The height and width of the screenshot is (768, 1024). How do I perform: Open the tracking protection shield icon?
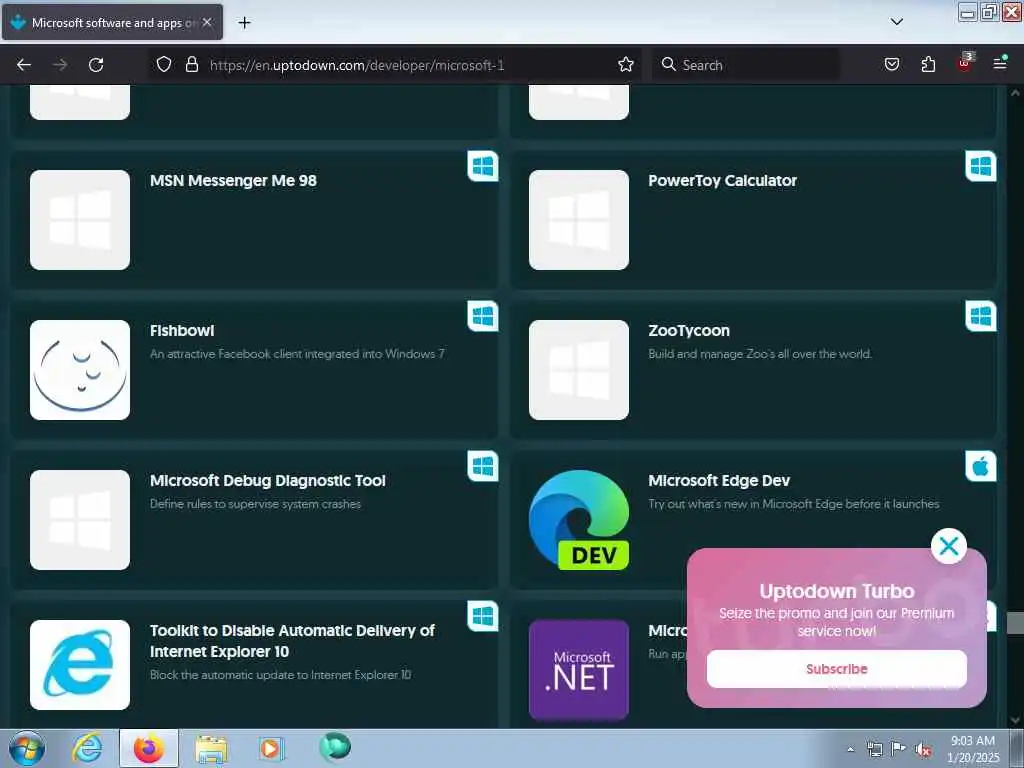(x=164, y=64)
